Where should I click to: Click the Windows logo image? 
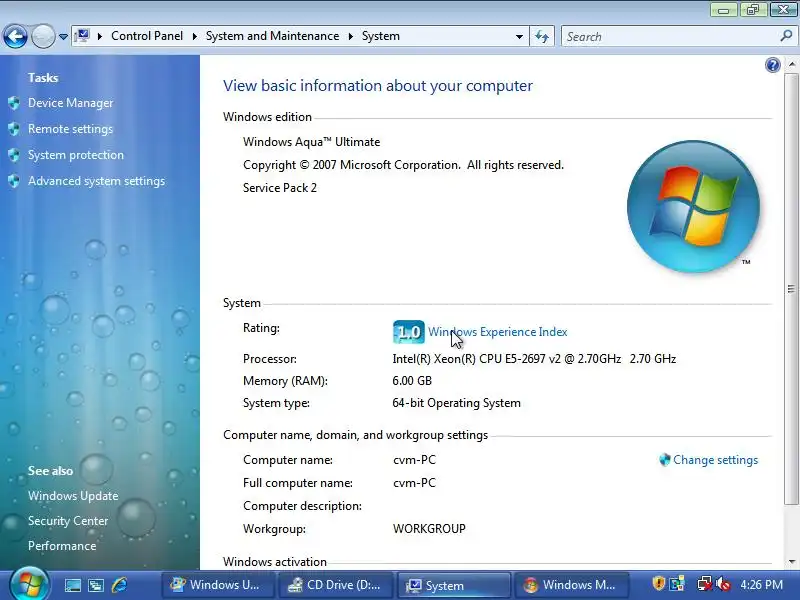click(x=693, y=206)
